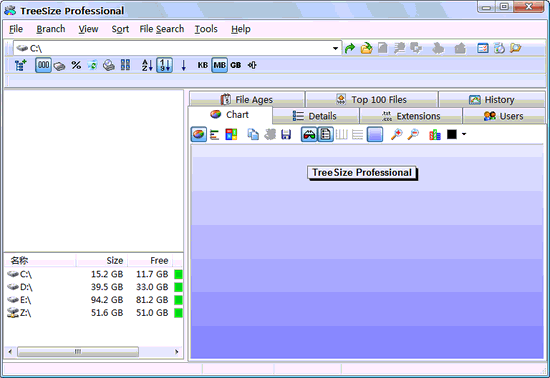Open the select folder icon
550x378 pixels.
coord(366,48)
